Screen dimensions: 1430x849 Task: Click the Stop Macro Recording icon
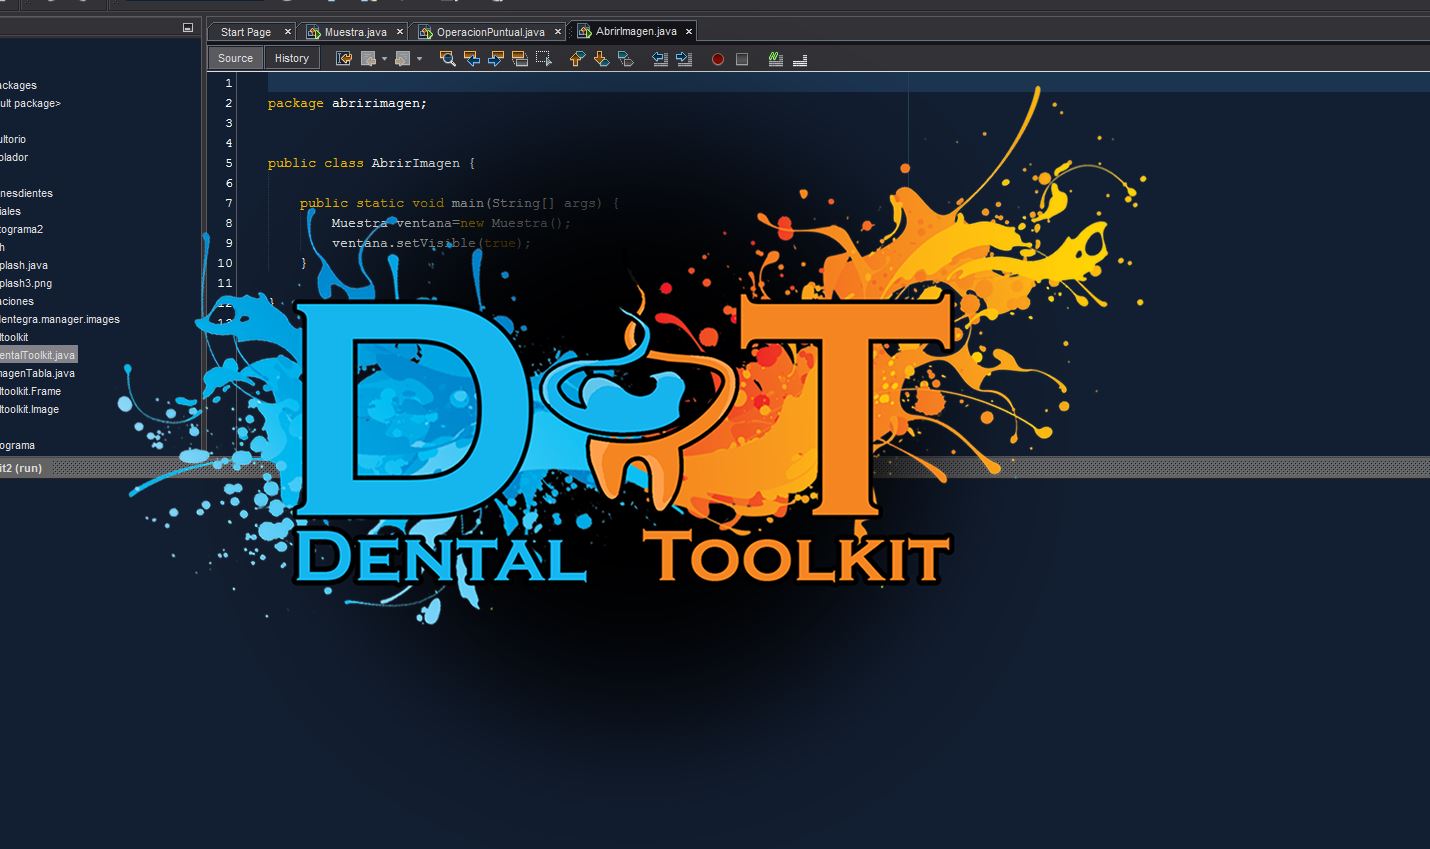coord(741,58)
